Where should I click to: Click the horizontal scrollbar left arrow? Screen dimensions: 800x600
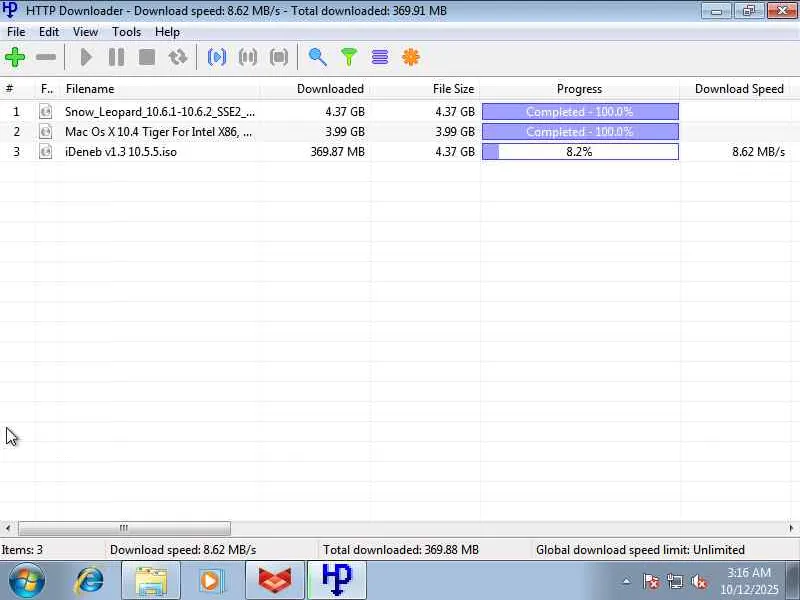click(x=7, y=528)
